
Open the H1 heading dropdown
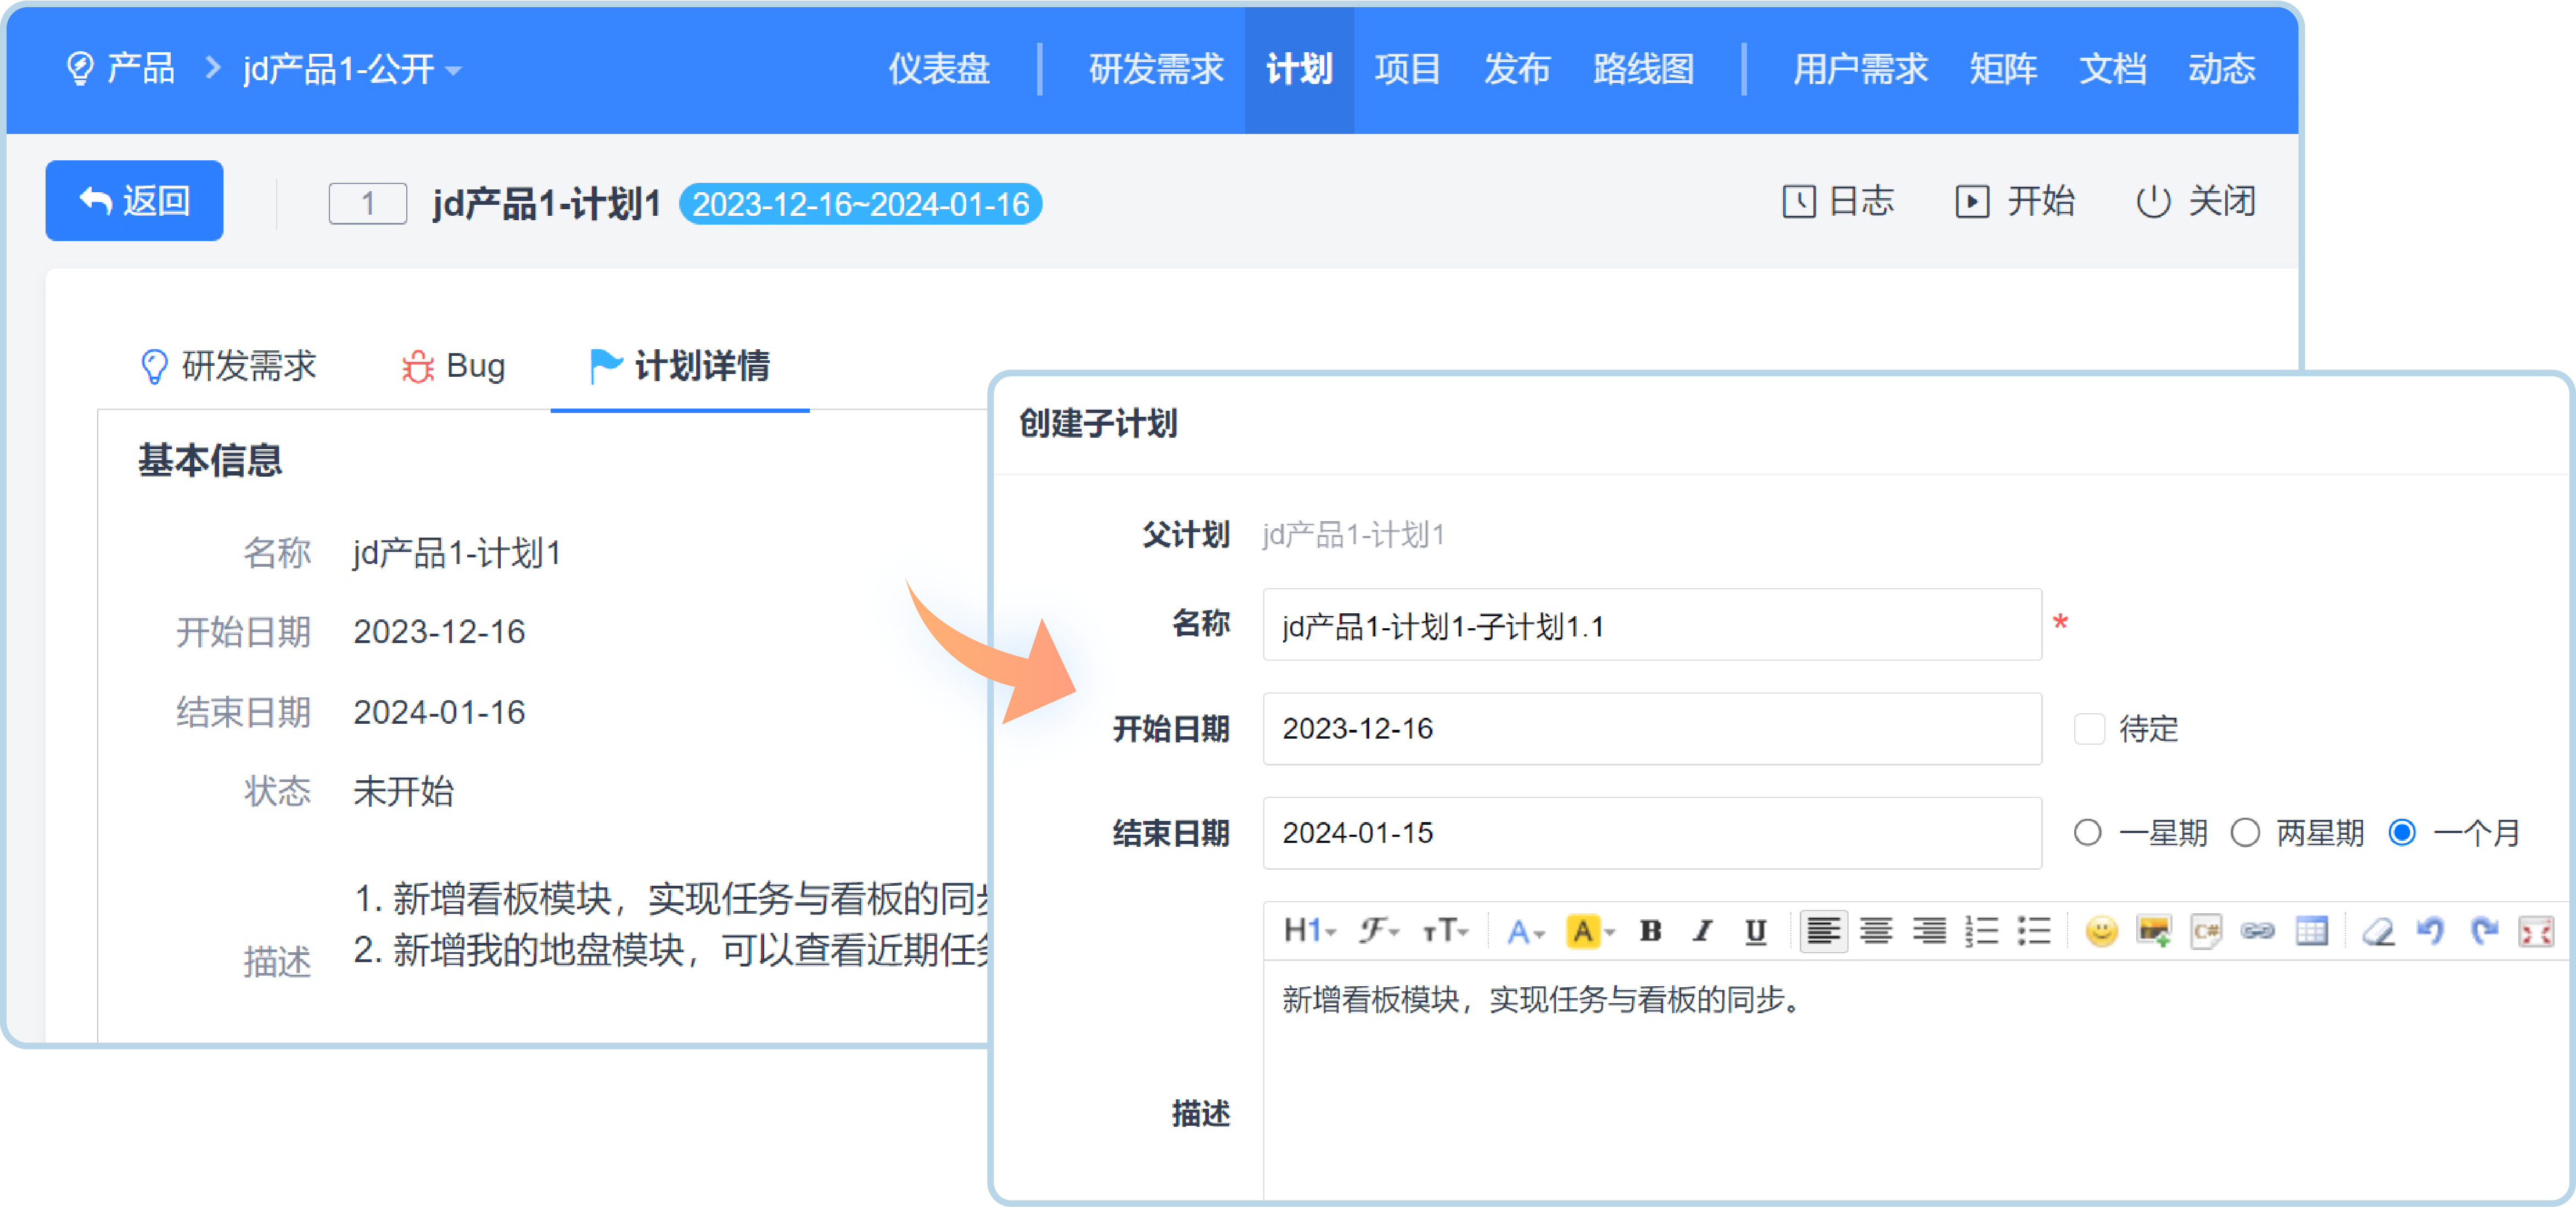coord(1309,931)
